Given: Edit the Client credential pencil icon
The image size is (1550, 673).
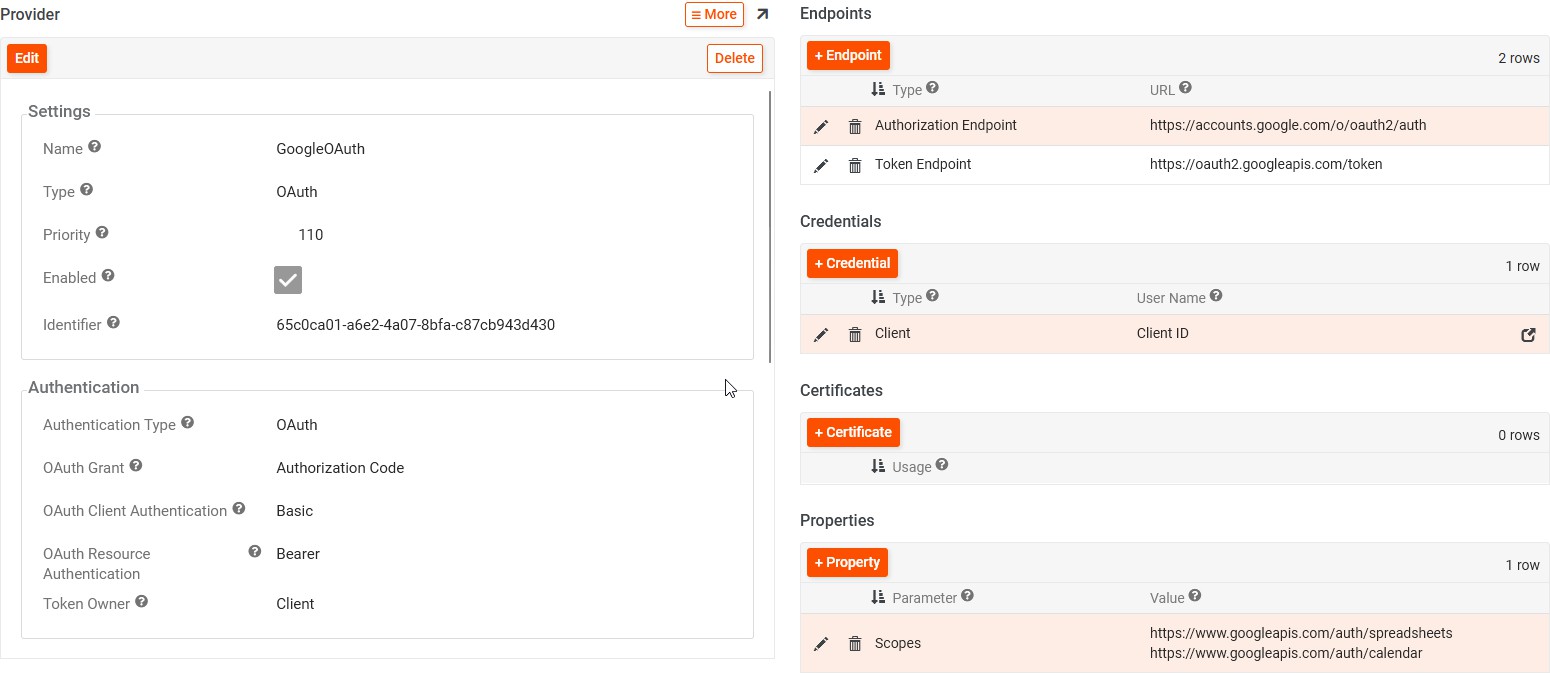Looking at the screenshot, I should [x=821, y=335].
